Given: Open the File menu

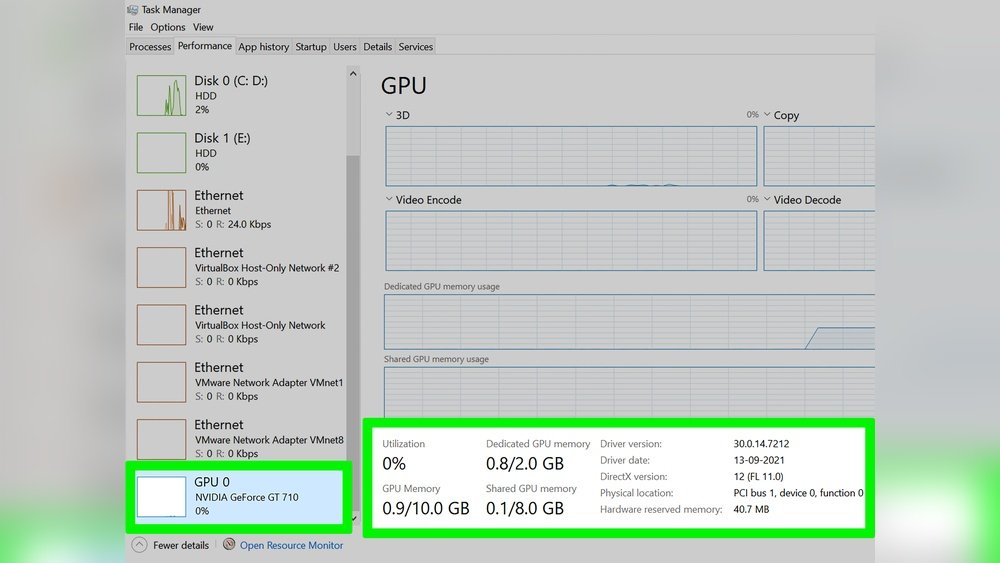Looking at the screenshot, I should click(136, 27).
